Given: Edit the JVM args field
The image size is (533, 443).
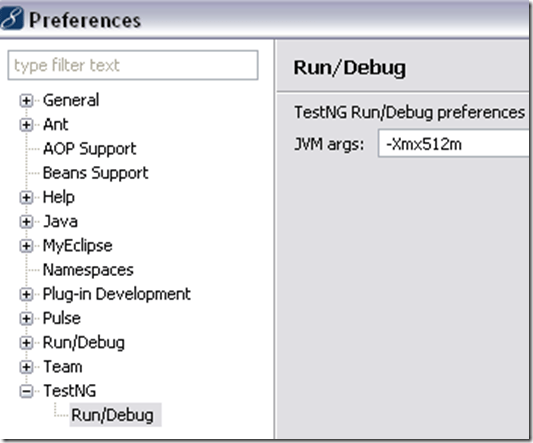Looking at the screenshot, I should pyautogui.click(x=453, y=144).
